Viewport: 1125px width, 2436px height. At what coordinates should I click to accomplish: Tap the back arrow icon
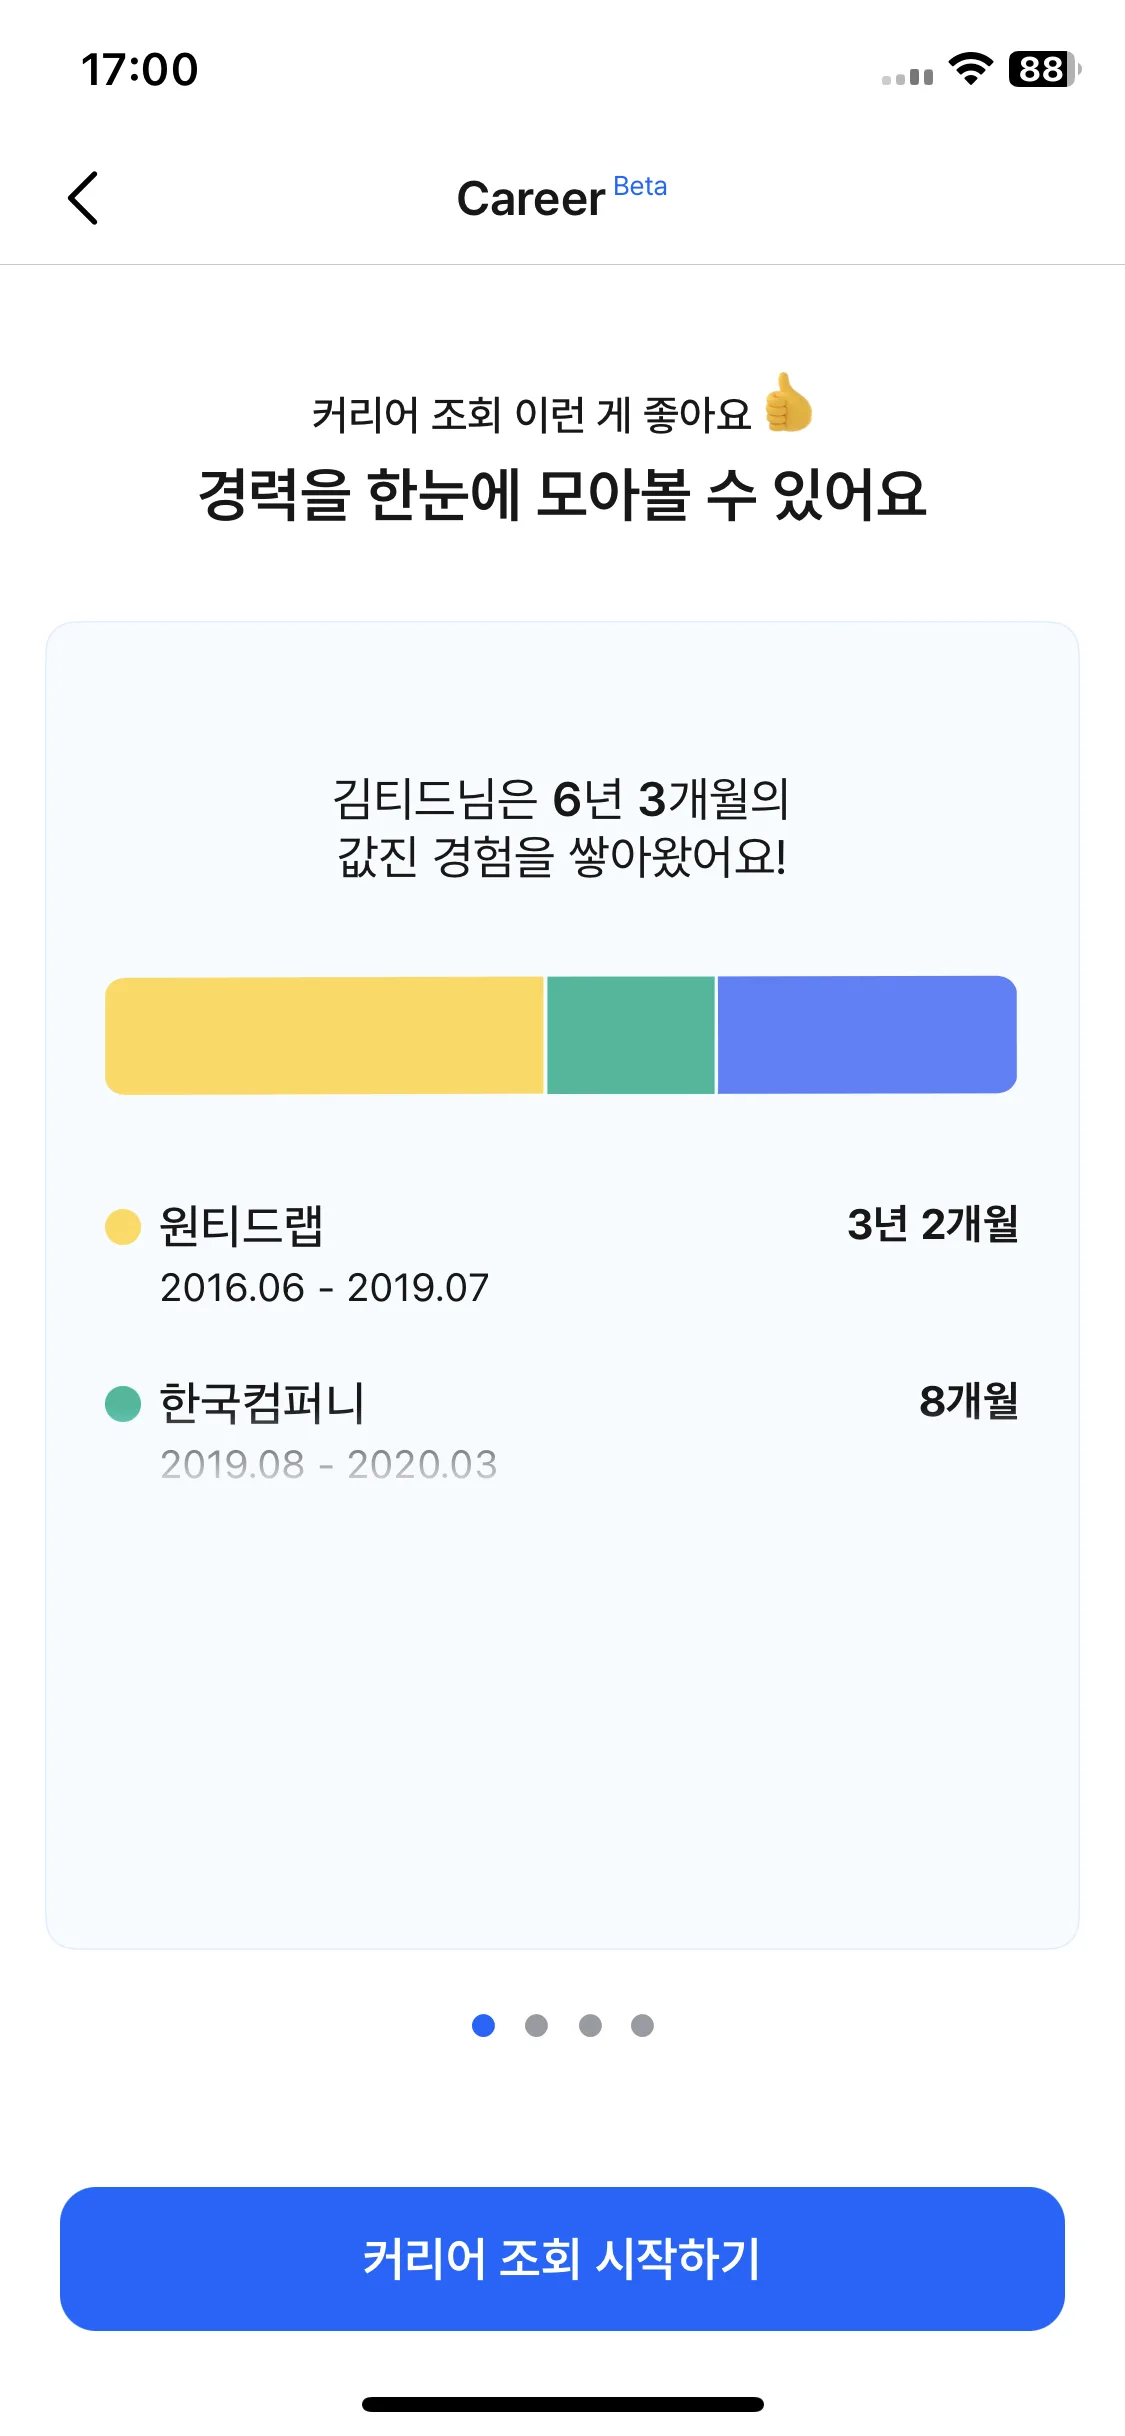tap(83, 198)
